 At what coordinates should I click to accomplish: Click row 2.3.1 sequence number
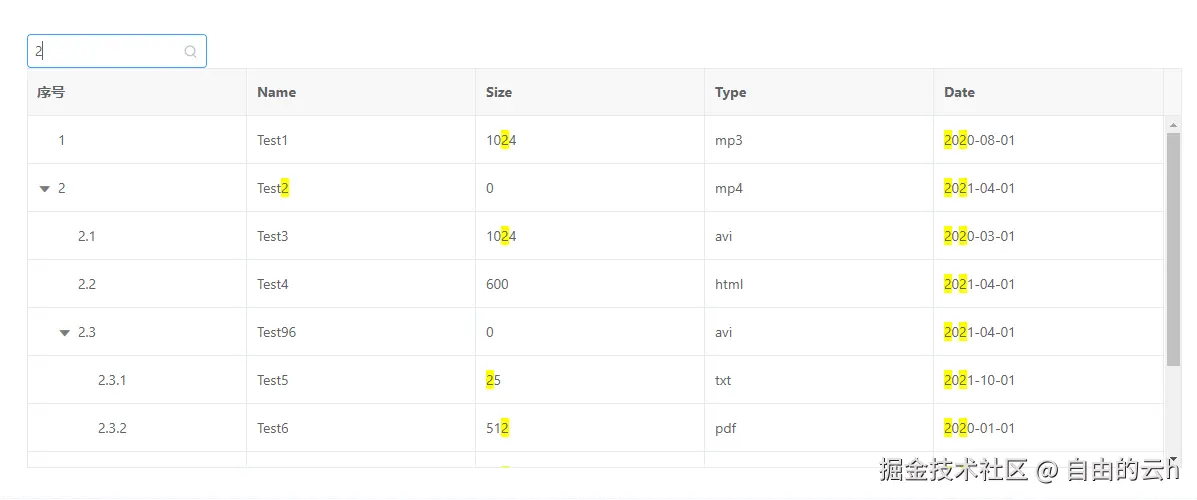(x=112, y=381)
